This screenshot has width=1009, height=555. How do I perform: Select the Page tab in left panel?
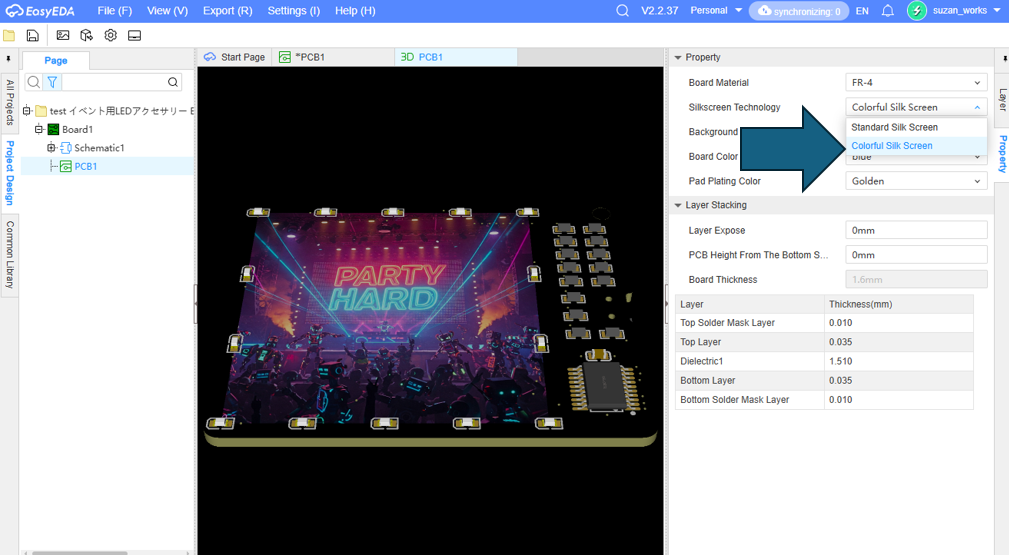coord(56,61)
